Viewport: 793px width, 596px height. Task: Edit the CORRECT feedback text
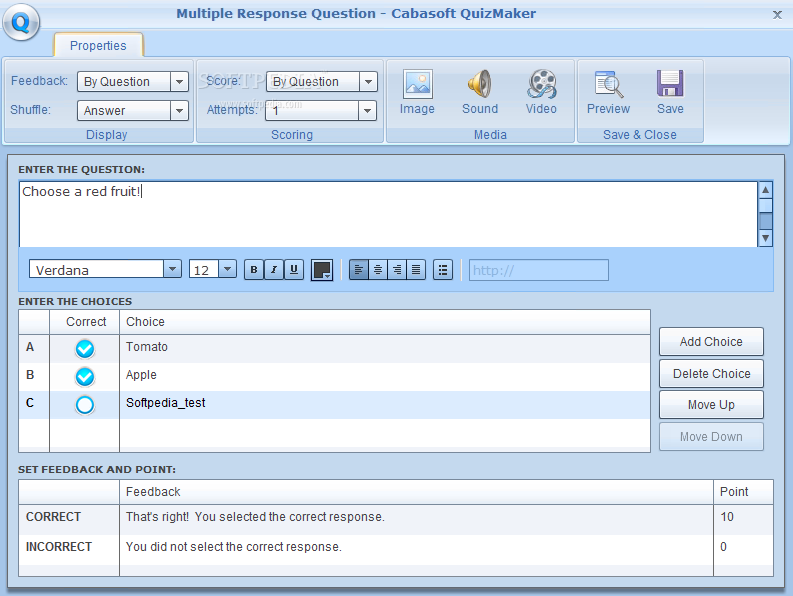coord(255,517)
